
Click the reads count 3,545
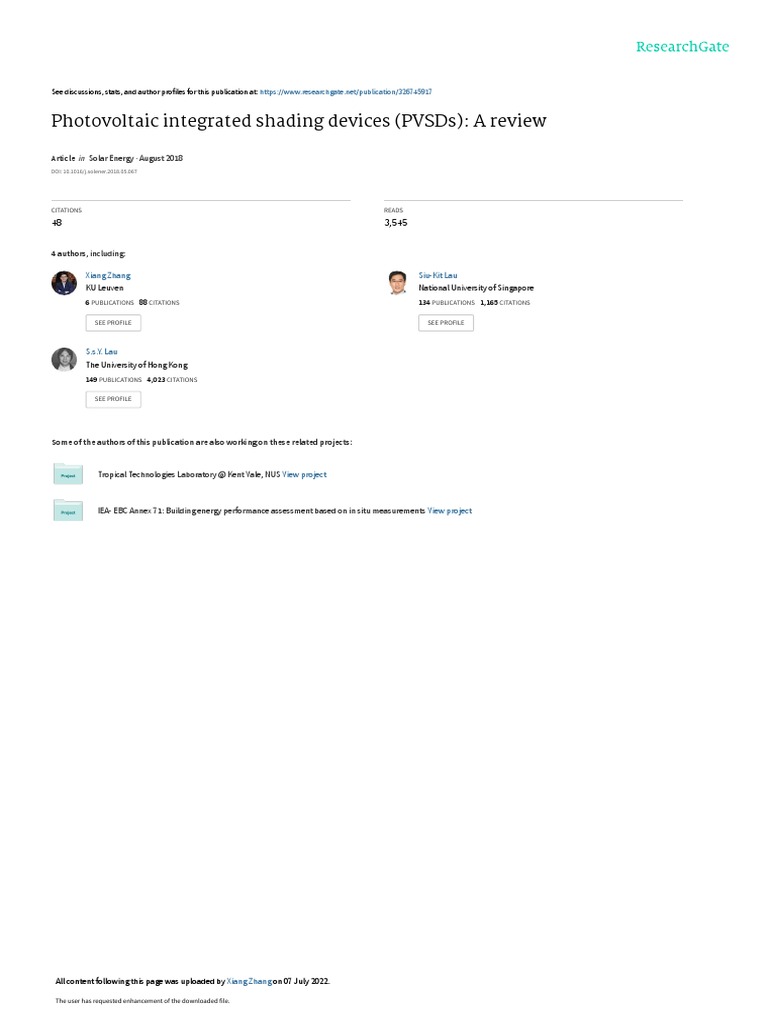(396, 223)
